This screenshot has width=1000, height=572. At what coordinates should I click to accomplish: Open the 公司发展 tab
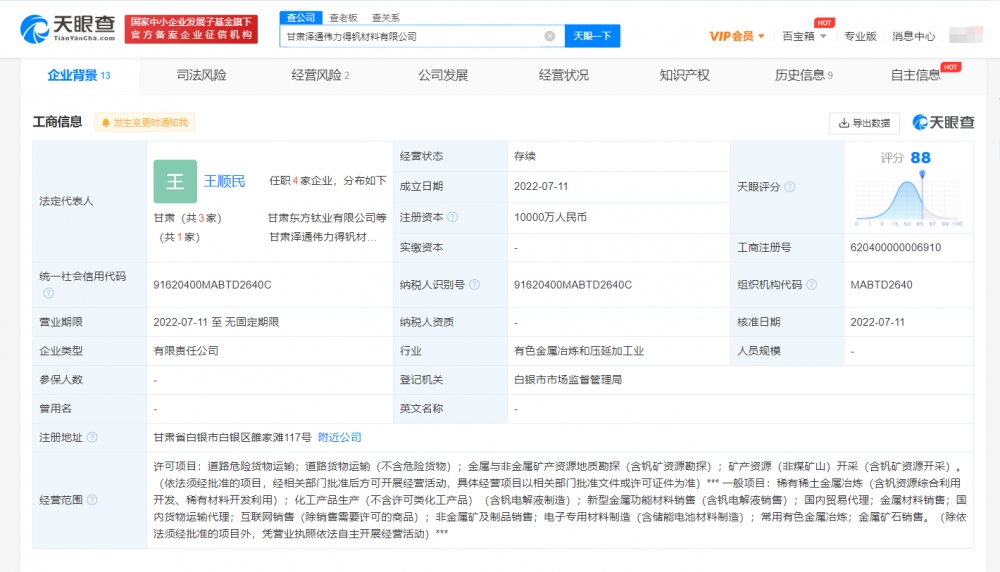tap(443, 75)
